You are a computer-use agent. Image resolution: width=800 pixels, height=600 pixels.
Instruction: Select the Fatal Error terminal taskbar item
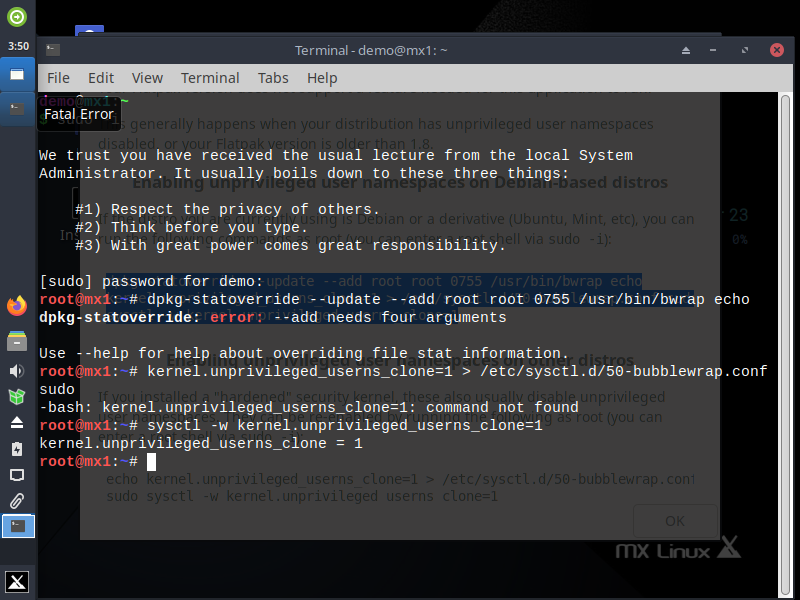(x=17, y=109)
